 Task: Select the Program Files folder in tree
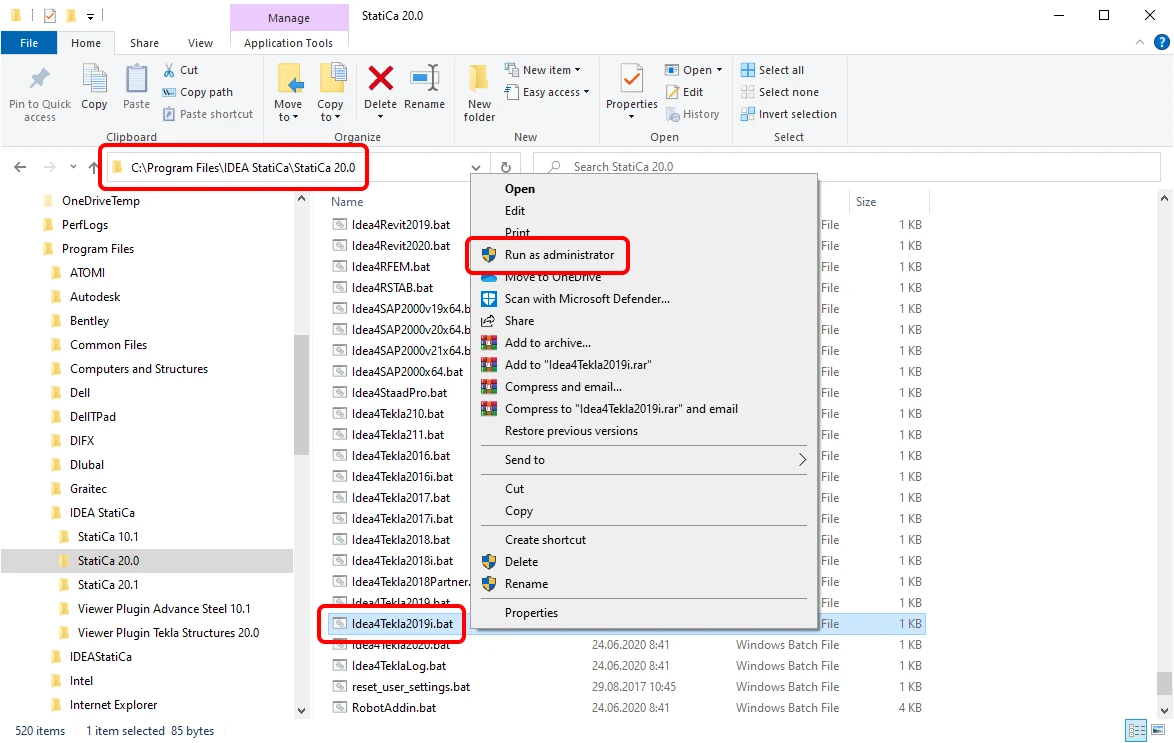pyautogui.click(x=97, y=249)
